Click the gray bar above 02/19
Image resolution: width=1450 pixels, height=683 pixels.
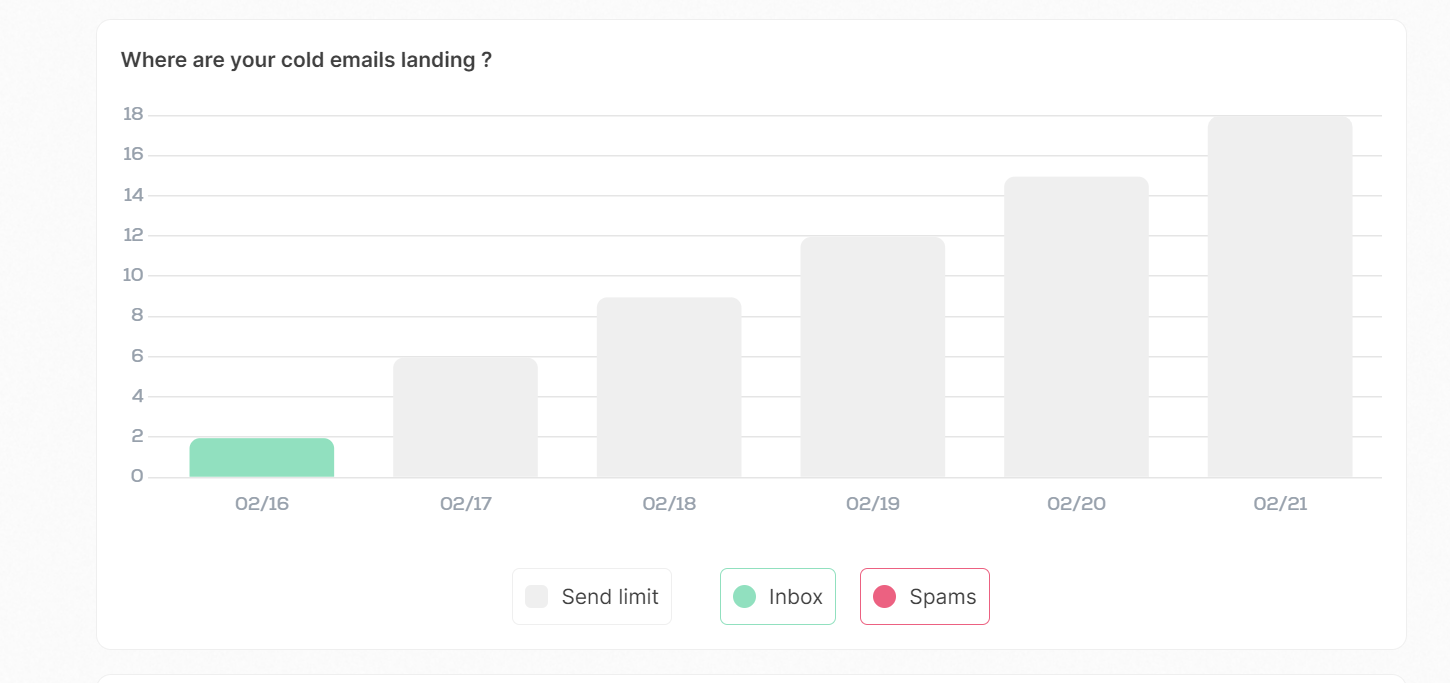coord(873,357)
